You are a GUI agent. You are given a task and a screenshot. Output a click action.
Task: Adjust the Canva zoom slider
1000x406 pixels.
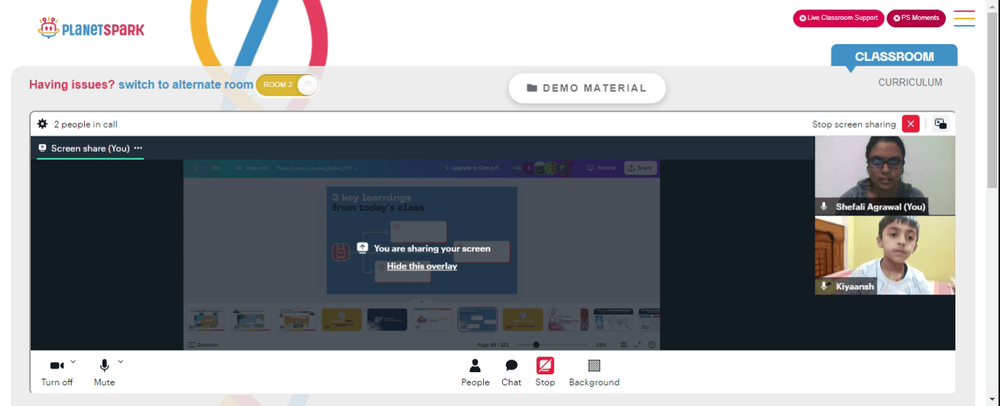(x=536, y=345)
